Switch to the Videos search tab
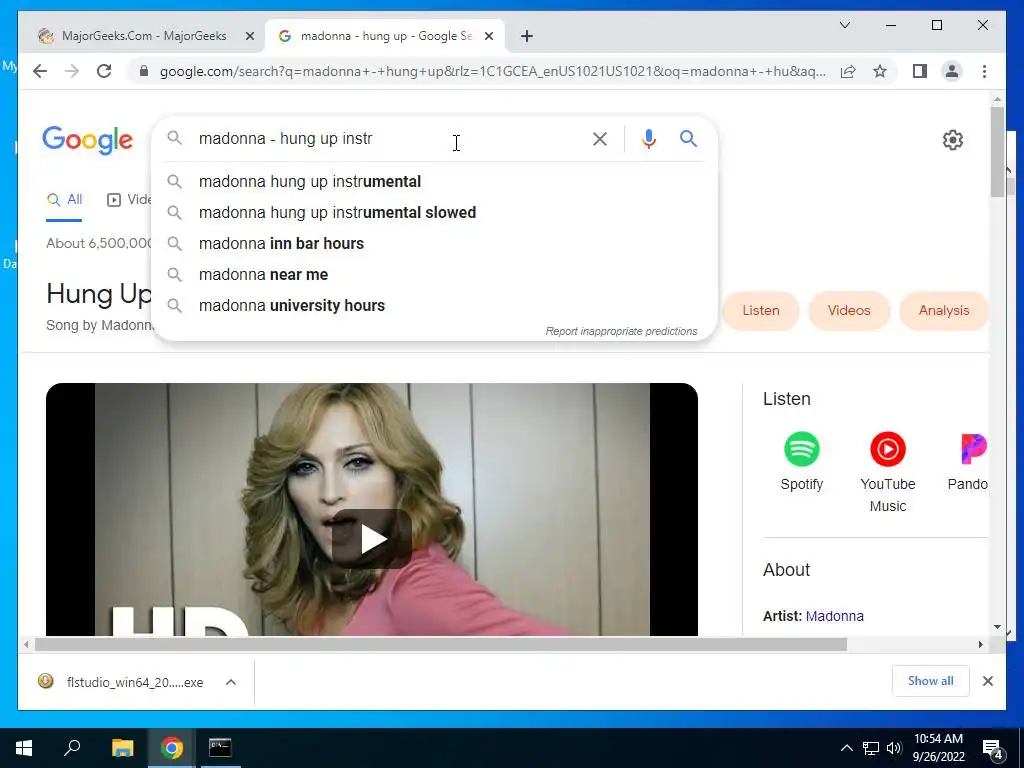This screenshot has height=768, width=1024. click(x=129, y=200)
